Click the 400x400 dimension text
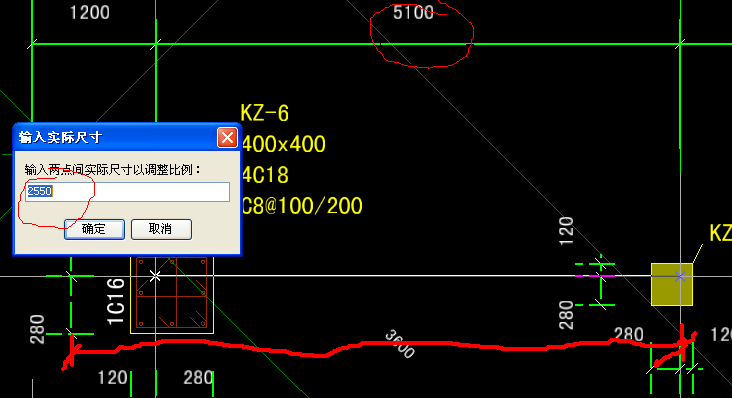 point(283,144)
